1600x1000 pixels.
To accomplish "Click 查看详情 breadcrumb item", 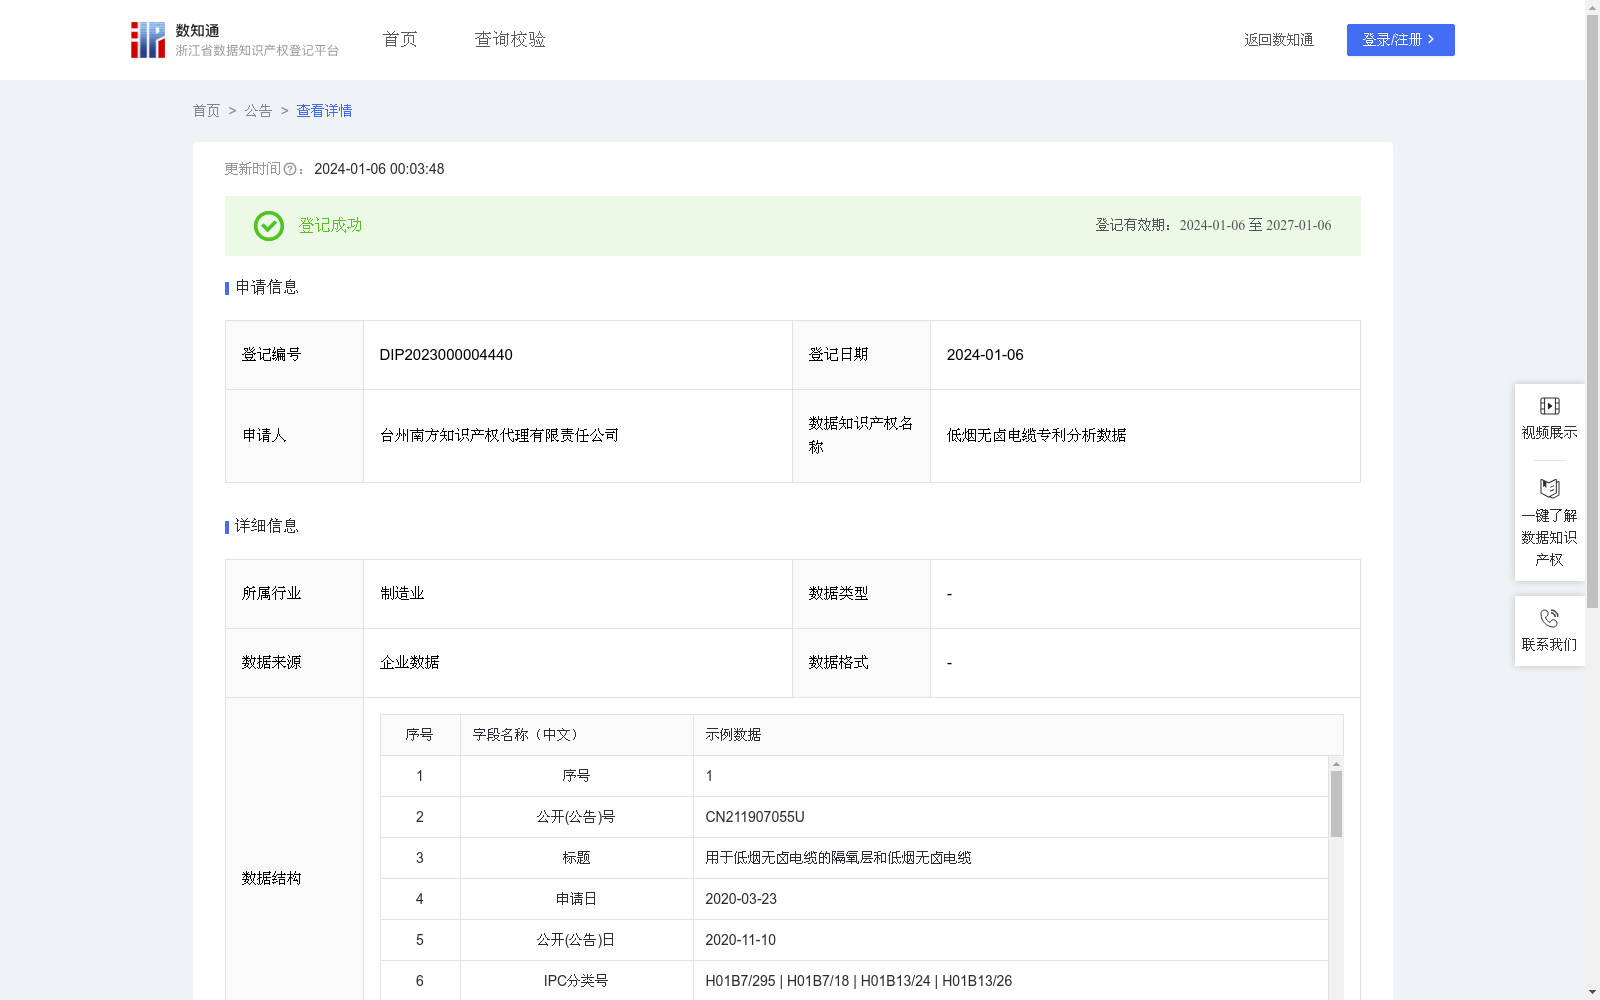I will click(x=324, y=111).
